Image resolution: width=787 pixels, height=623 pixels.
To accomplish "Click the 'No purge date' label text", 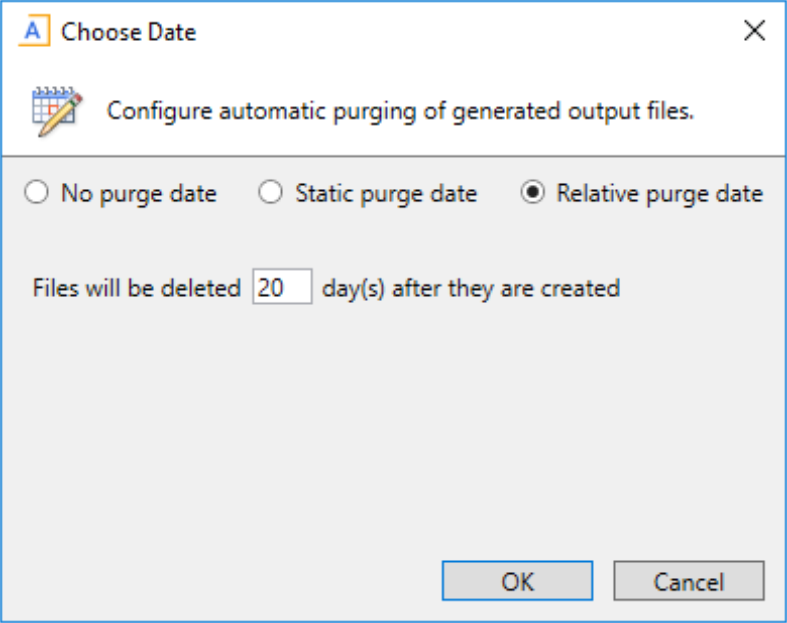I will (x=138, y=194).
